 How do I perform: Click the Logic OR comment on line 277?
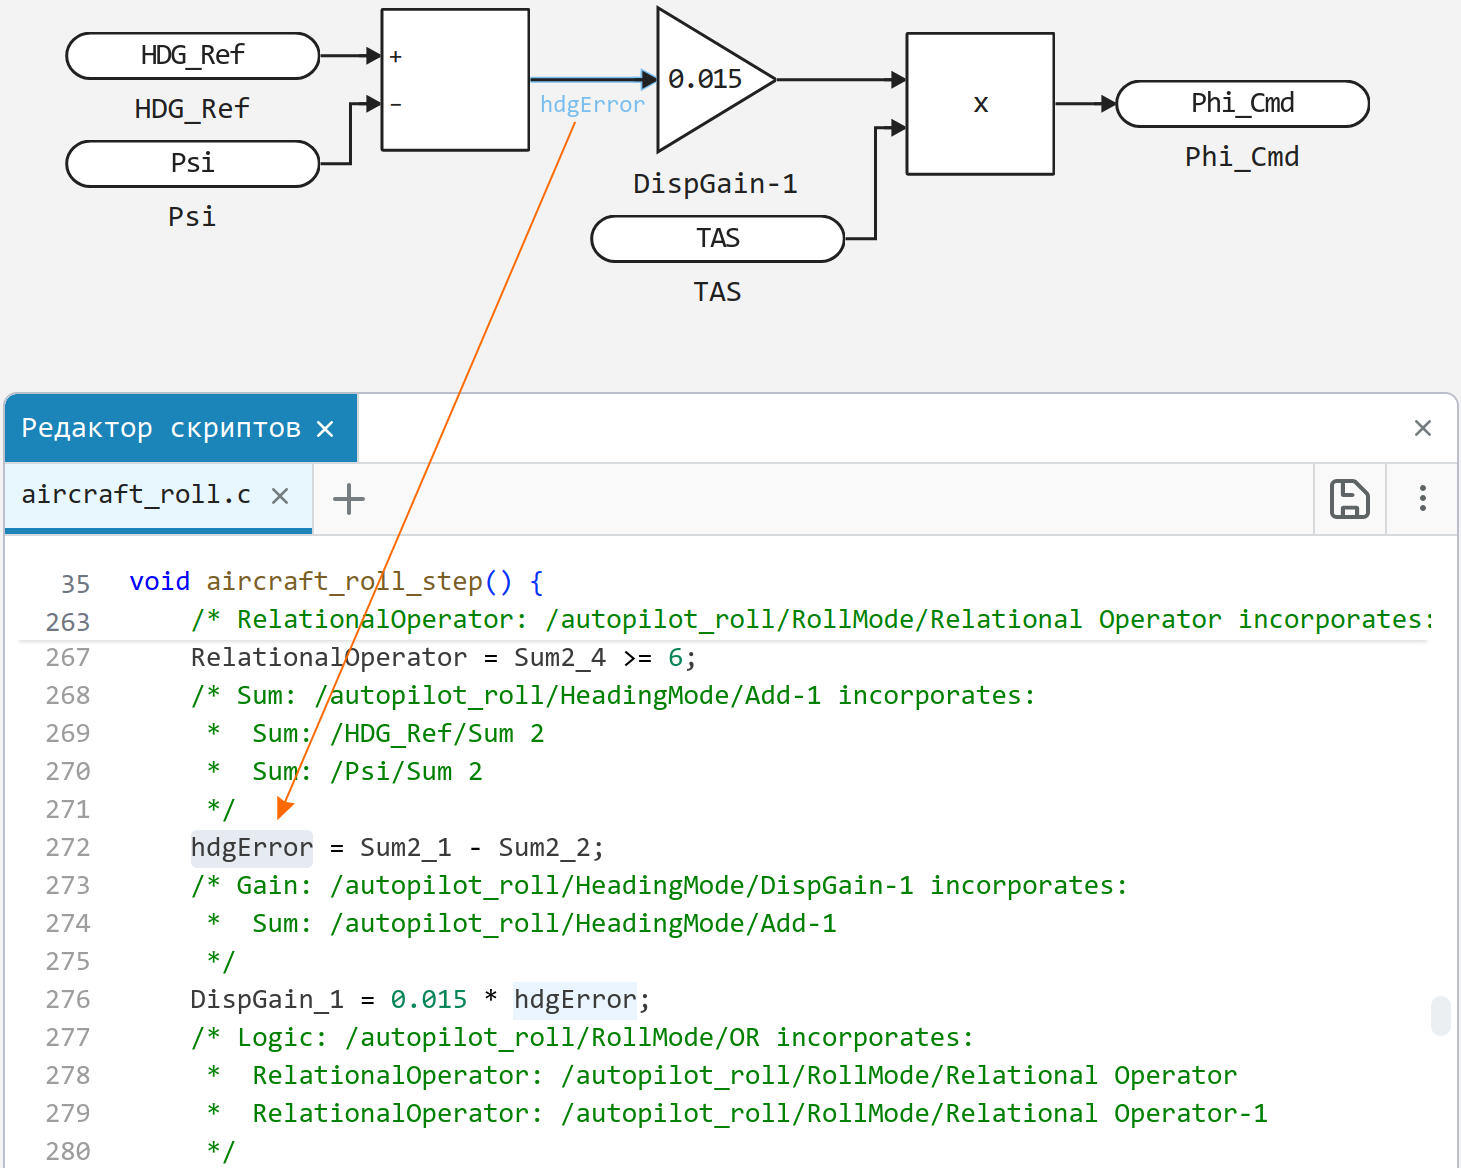[x=582, y=1038]
